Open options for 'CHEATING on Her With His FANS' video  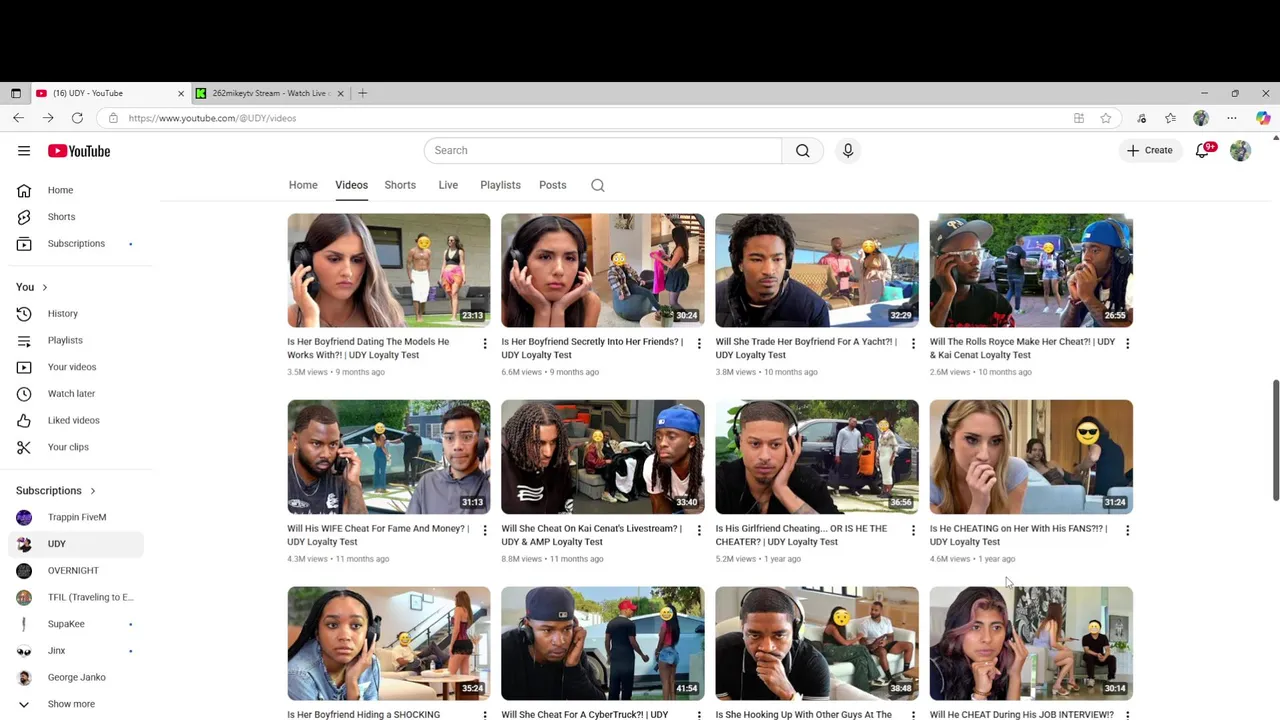tap(1127, 530)
